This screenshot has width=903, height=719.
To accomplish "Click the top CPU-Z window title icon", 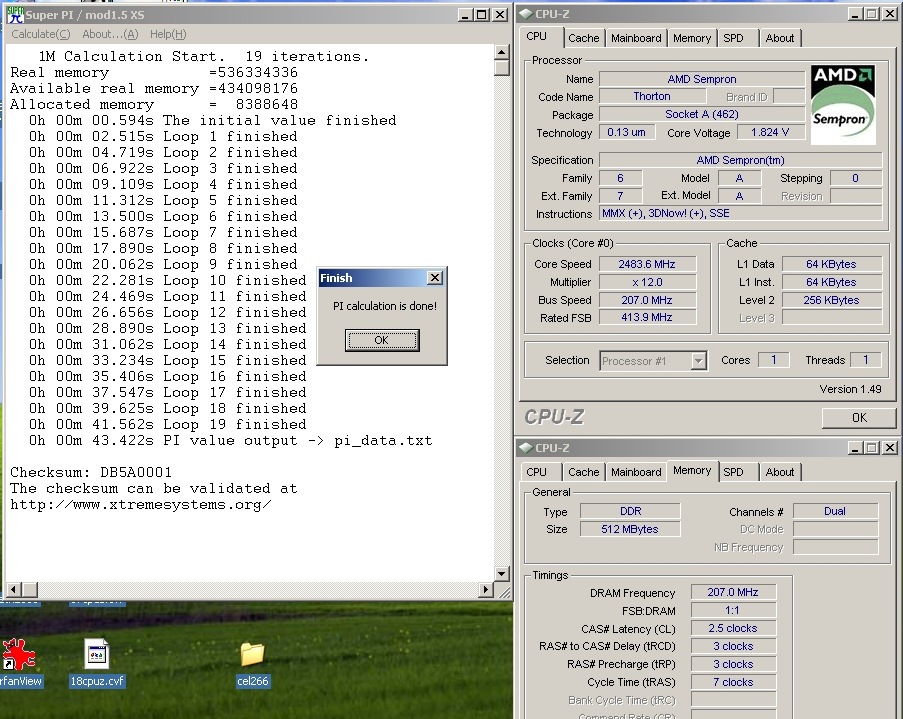I will [x=526, y=14].
